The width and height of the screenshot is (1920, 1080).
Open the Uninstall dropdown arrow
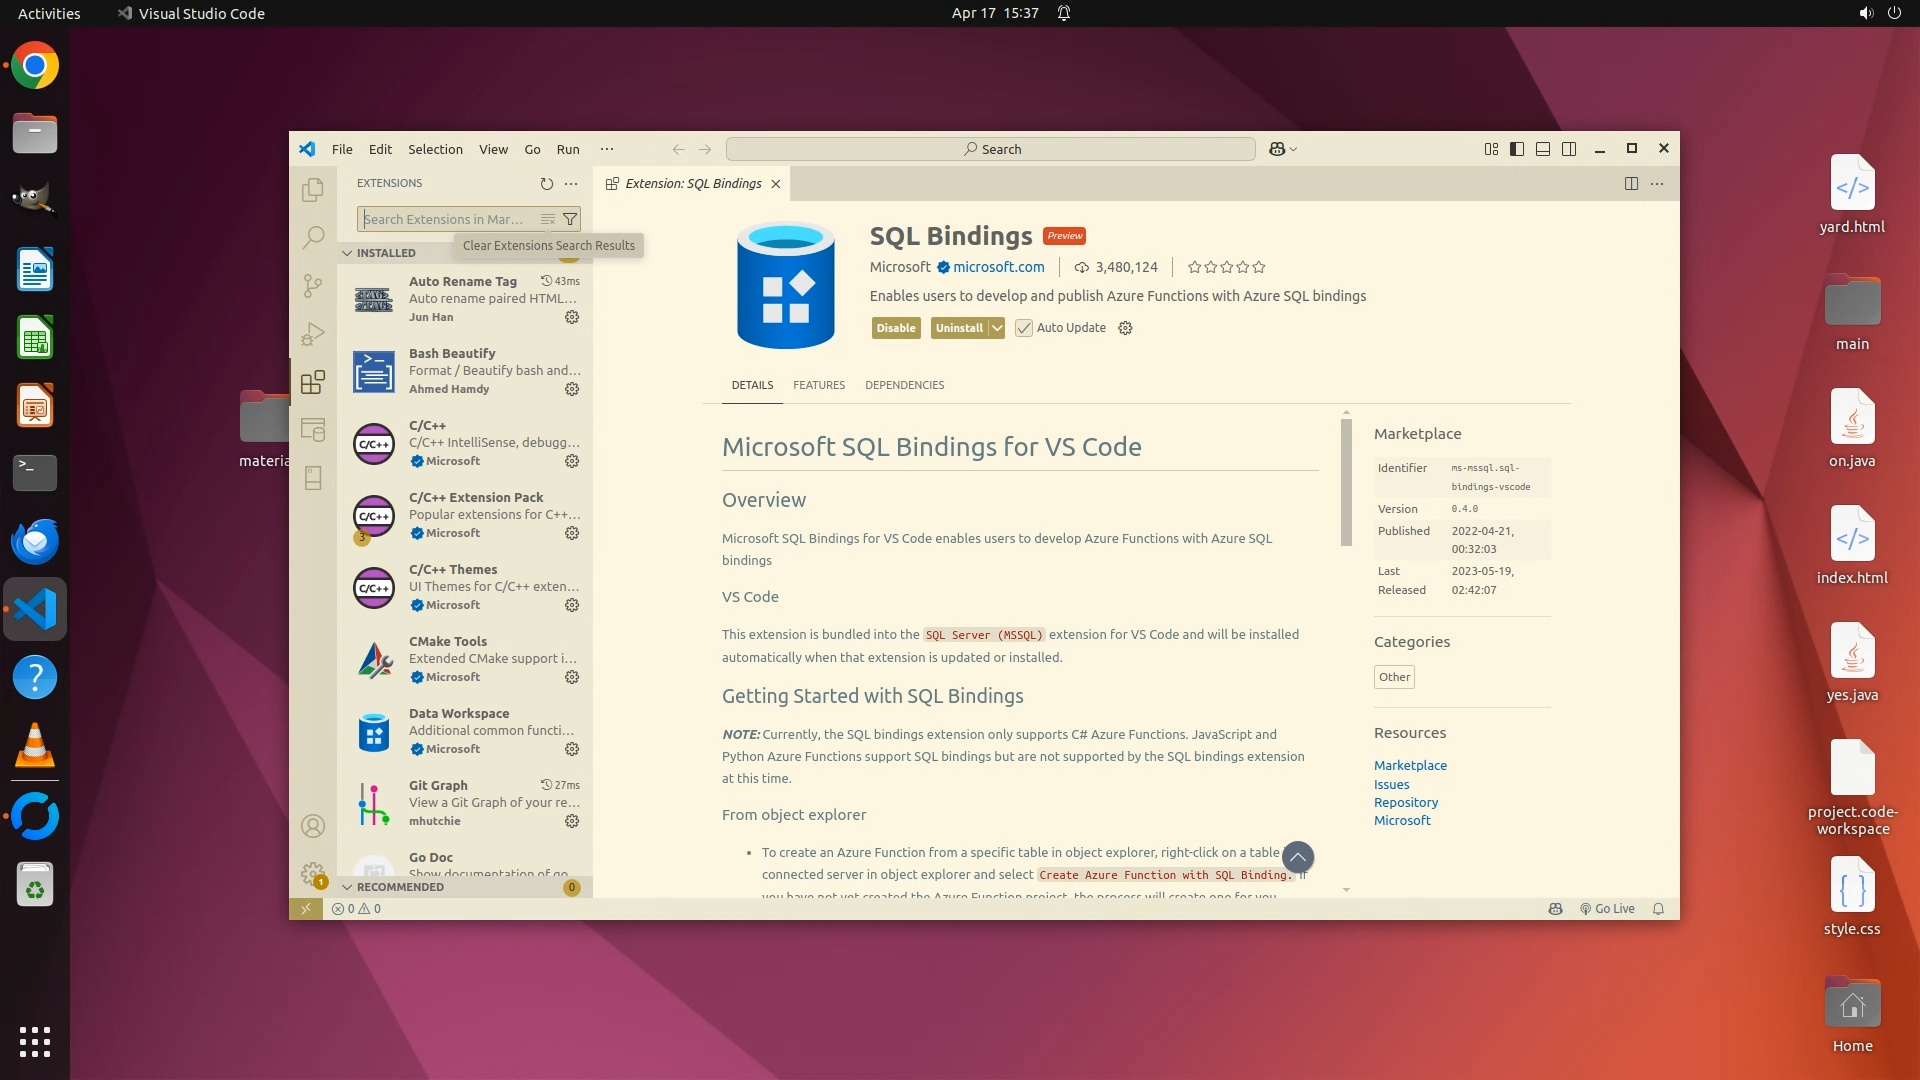(997, 328)
